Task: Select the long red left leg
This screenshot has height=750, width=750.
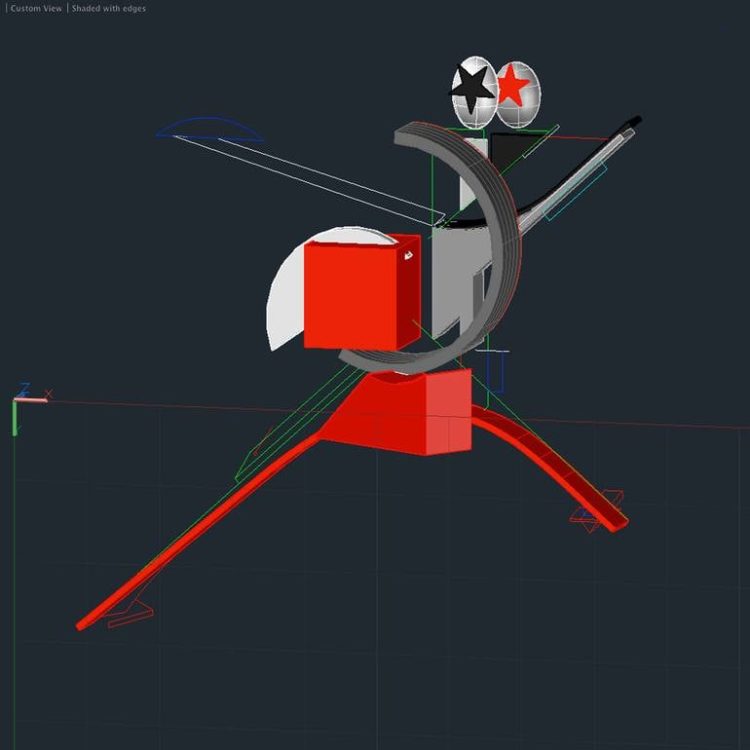Action: [x=200, y=530]
